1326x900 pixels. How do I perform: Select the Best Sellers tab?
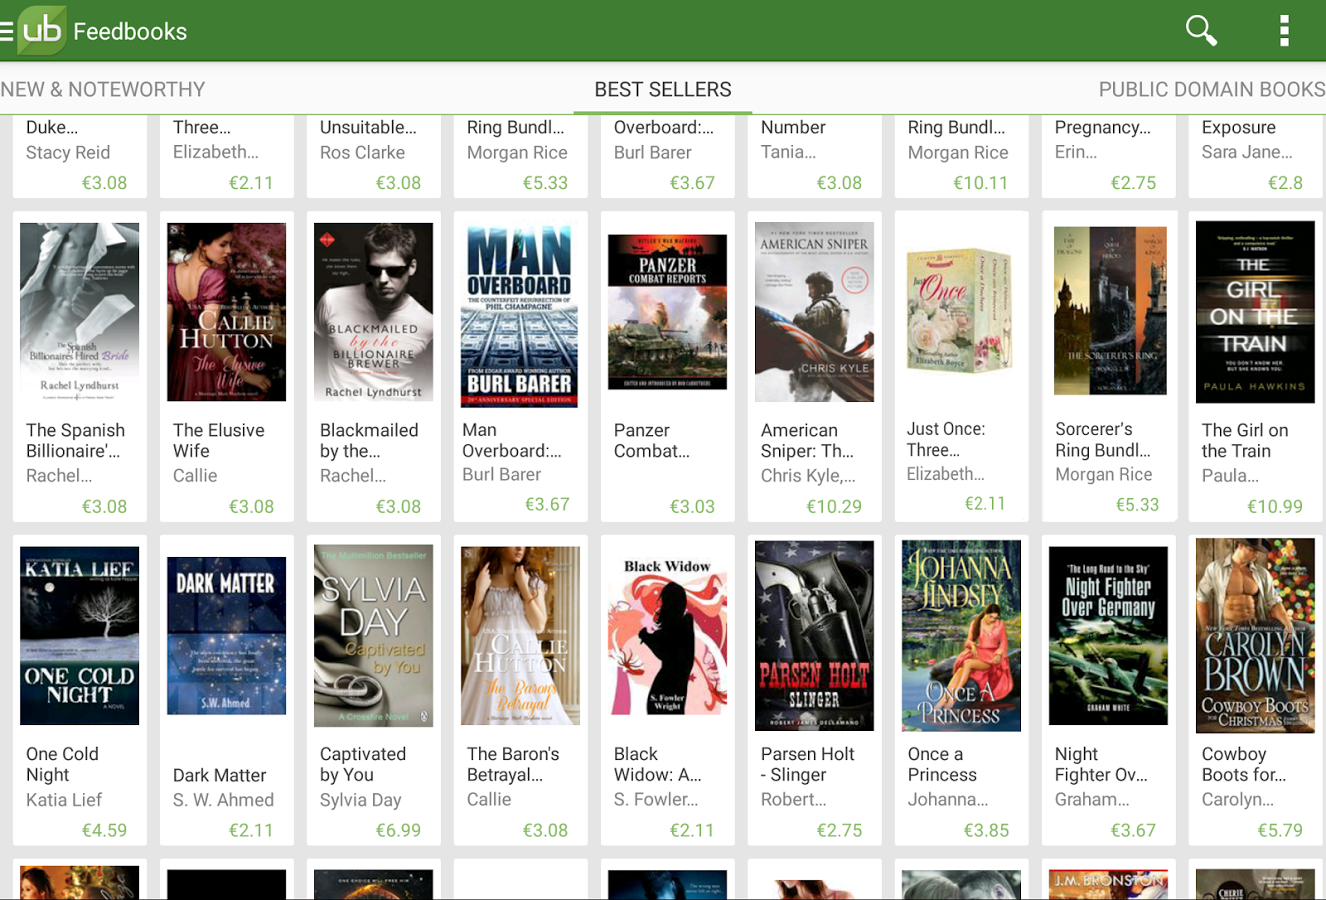663,89
